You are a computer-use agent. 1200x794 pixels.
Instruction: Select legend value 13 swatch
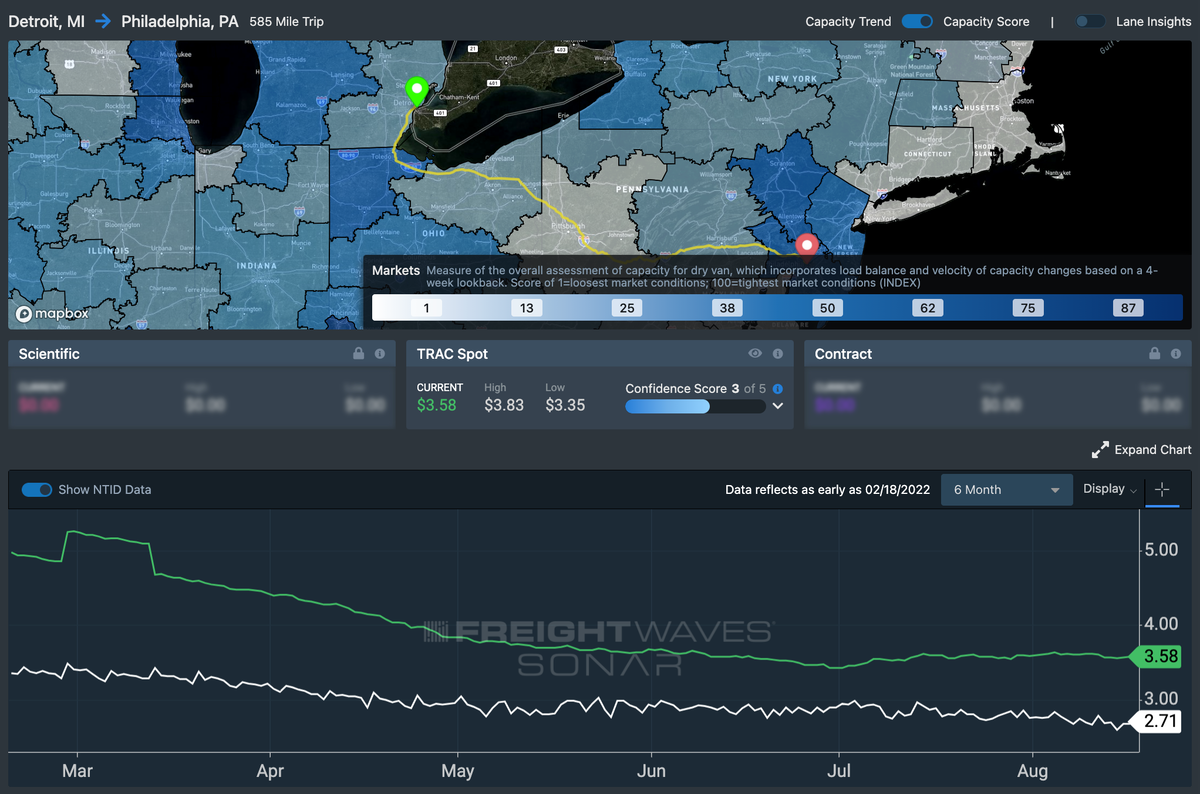coord(527,308)
